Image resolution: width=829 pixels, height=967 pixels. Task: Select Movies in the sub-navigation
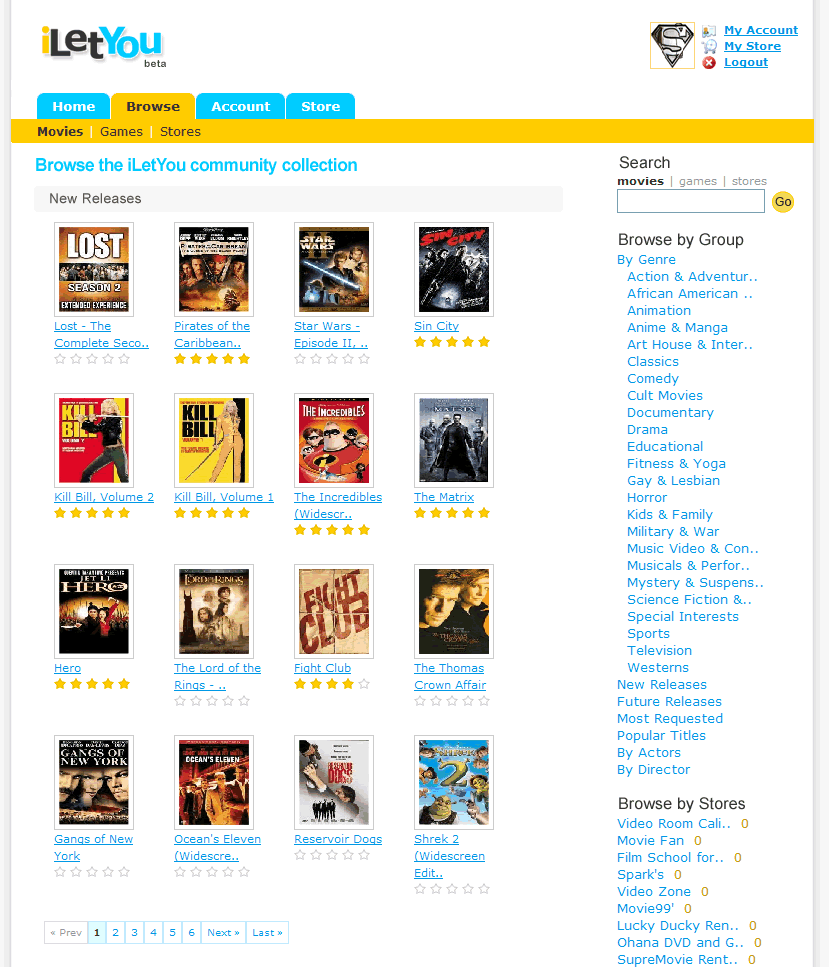coord(60,131)
